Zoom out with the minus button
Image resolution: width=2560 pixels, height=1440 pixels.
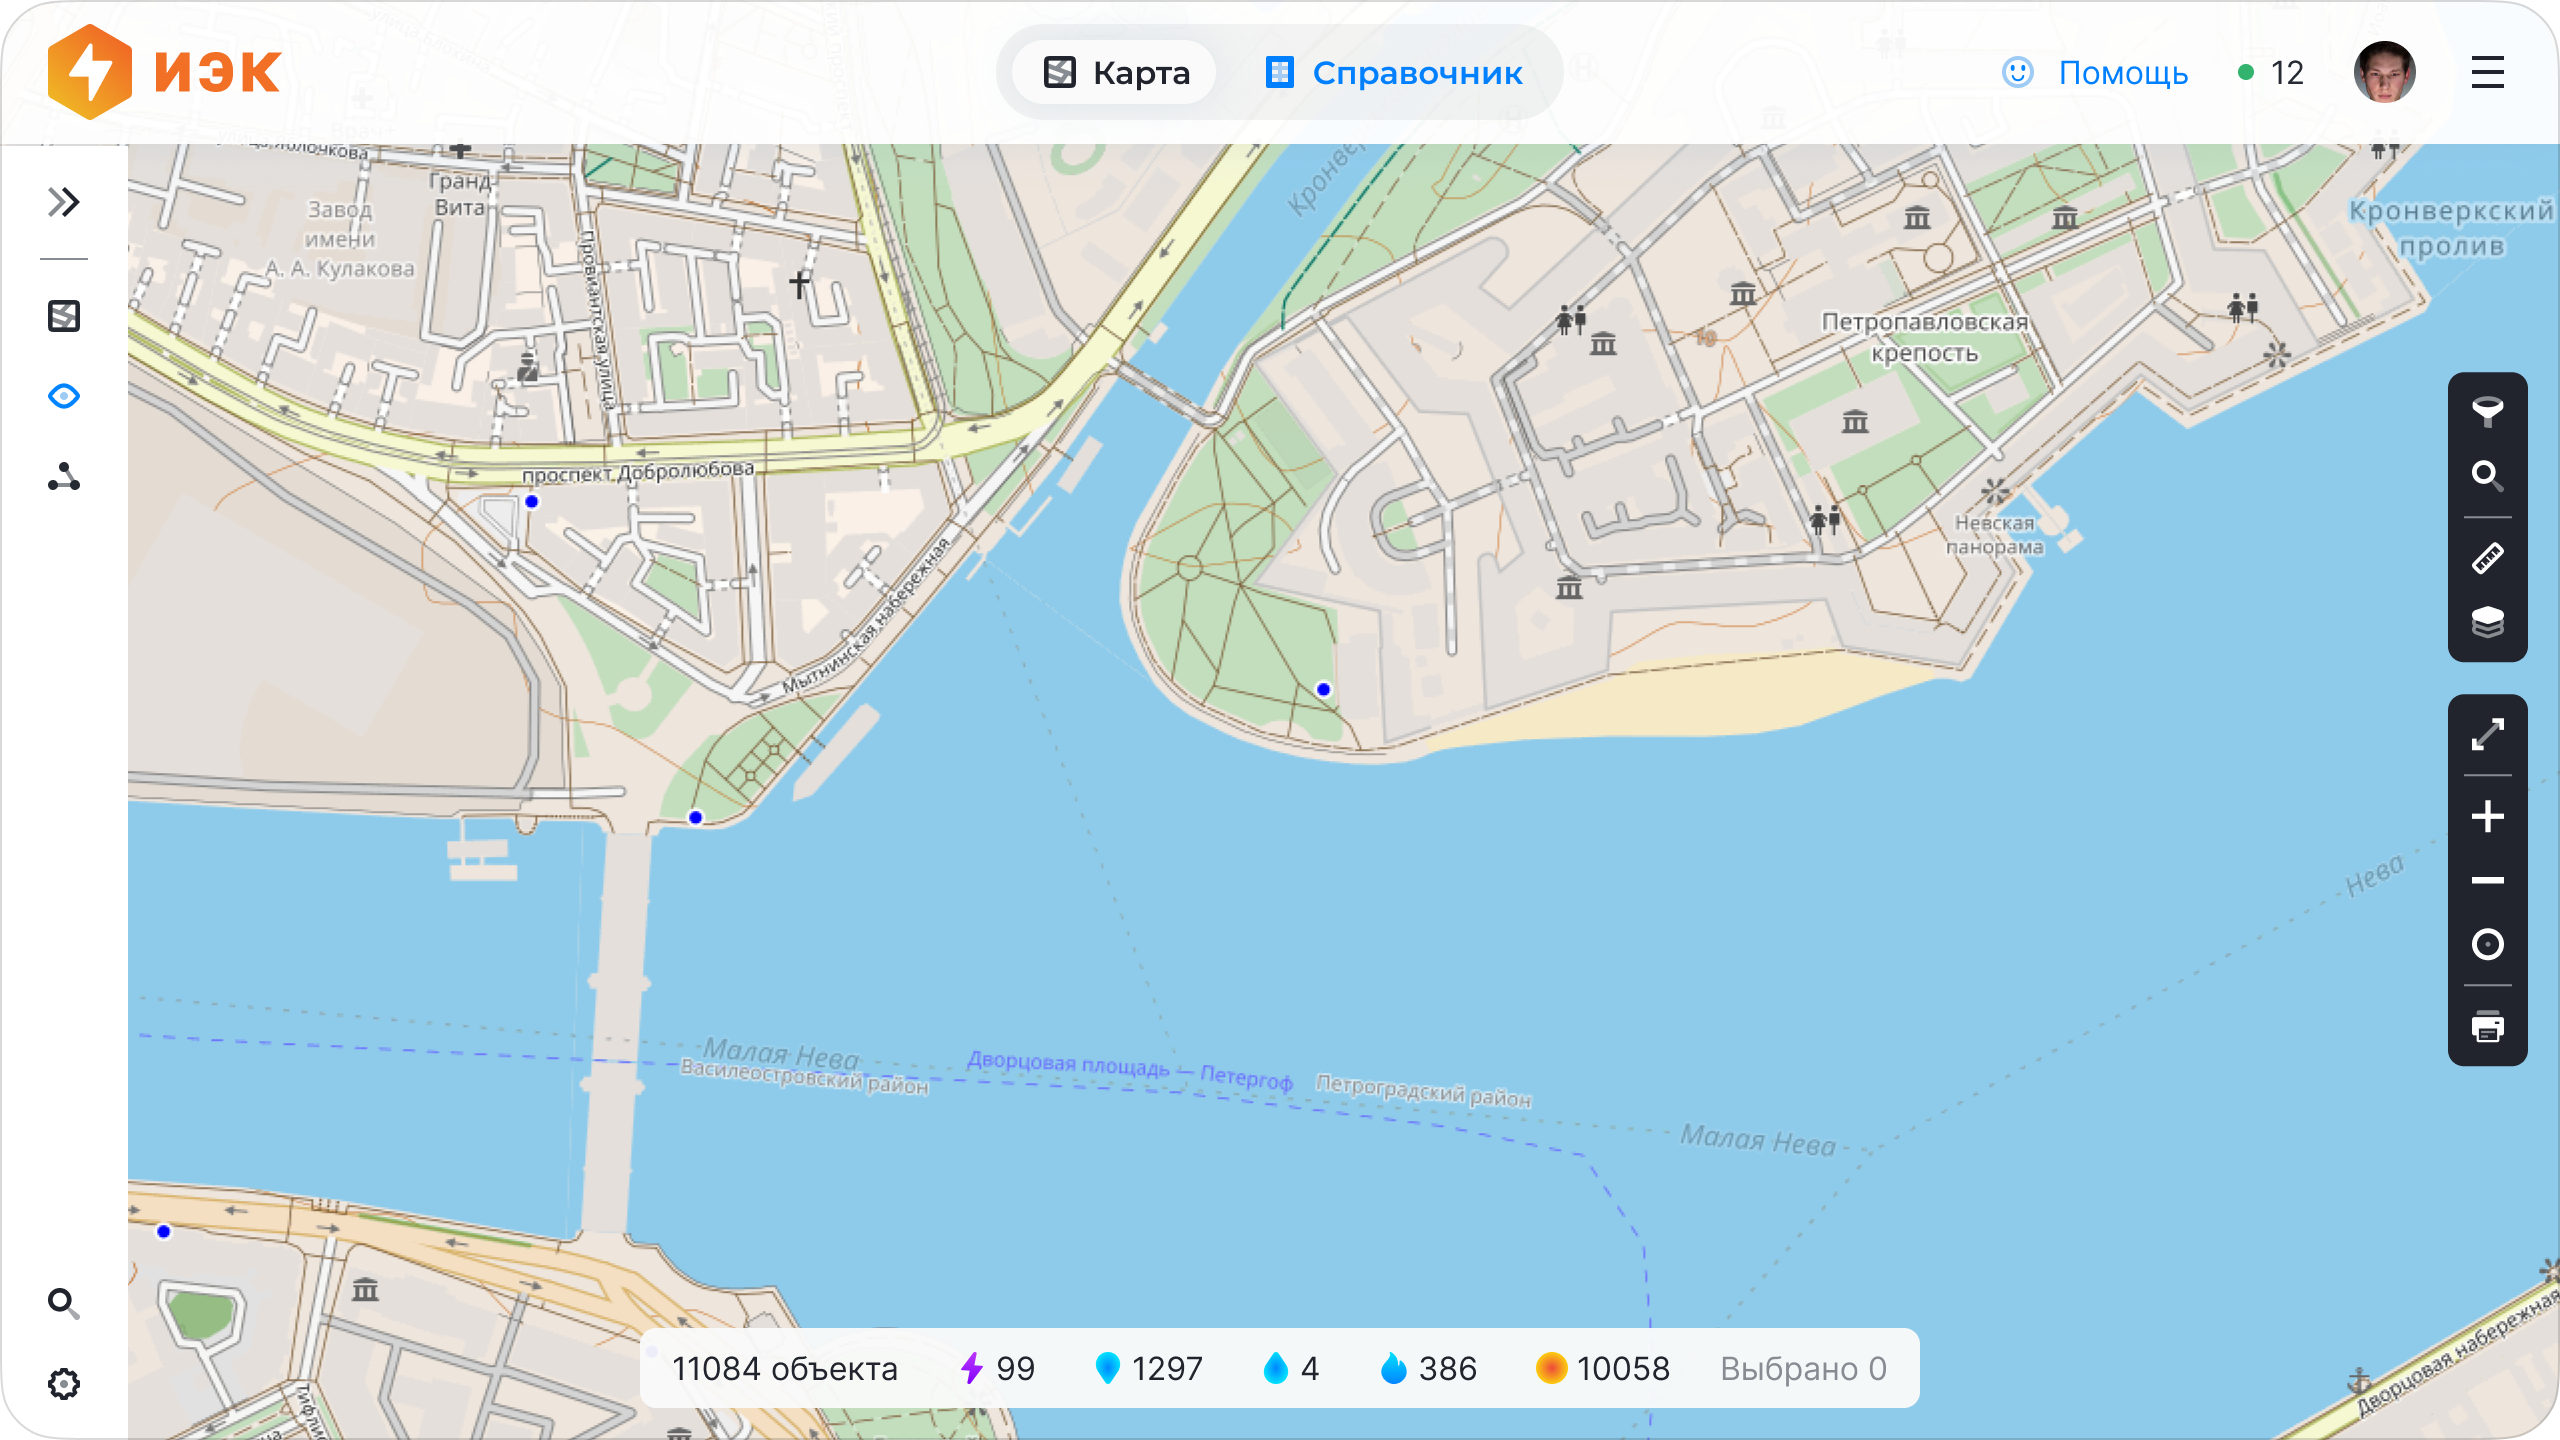point(2487,881)
